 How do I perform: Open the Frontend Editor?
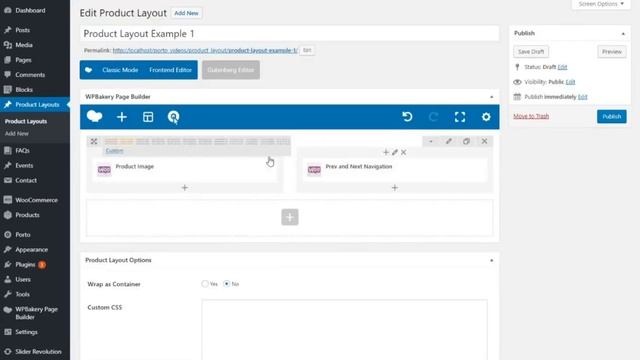(x=170, y=70)
